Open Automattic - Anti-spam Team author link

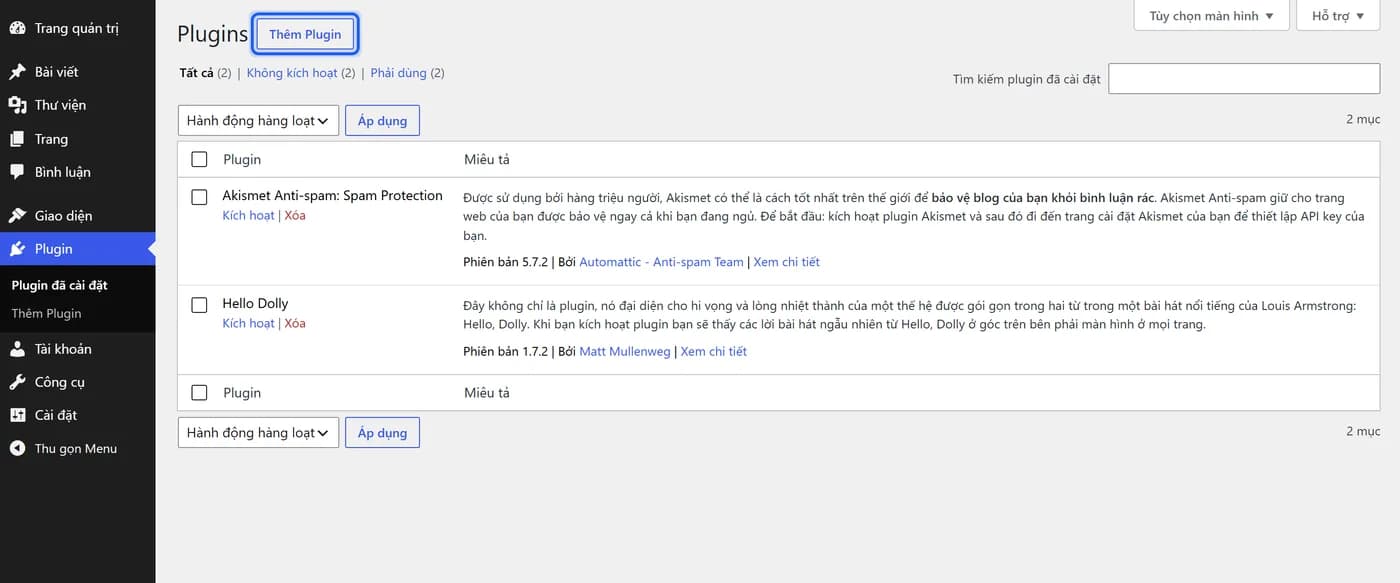[661, 262]
